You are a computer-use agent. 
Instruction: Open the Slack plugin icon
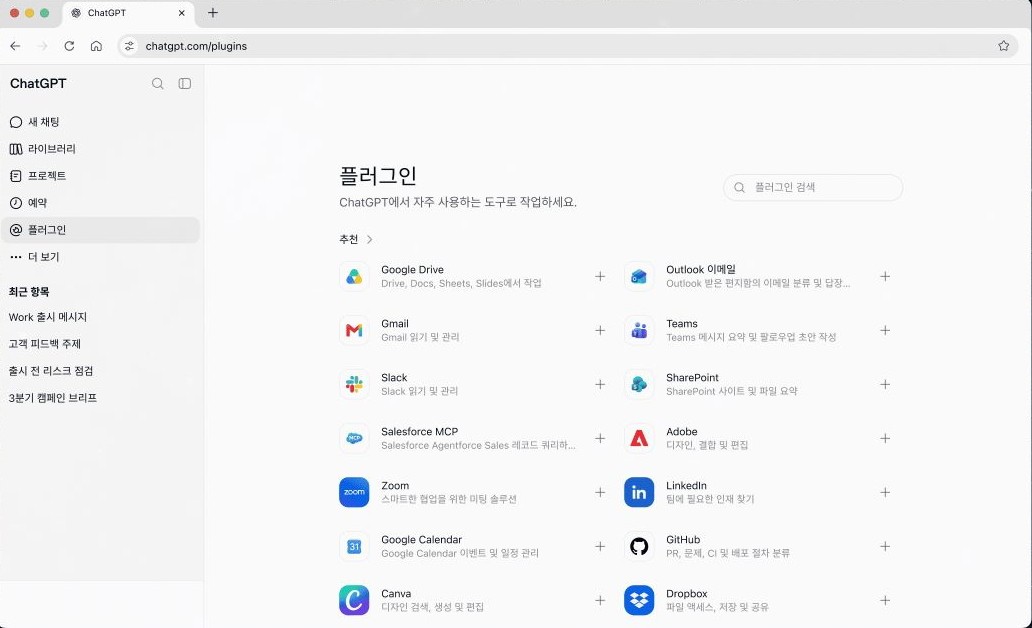pyautogui.click(x=354, y=384)
